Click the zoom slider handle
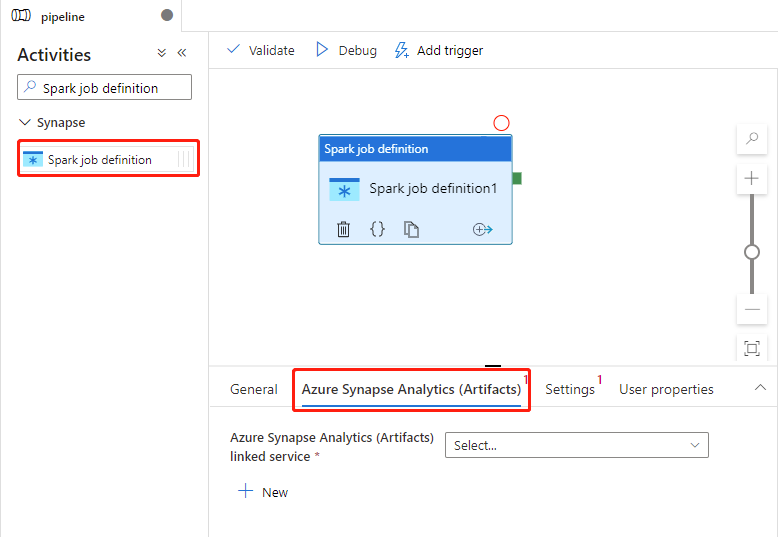Image resolution: width=778 pixels, height=537 pixels. [x=752, y=252]
